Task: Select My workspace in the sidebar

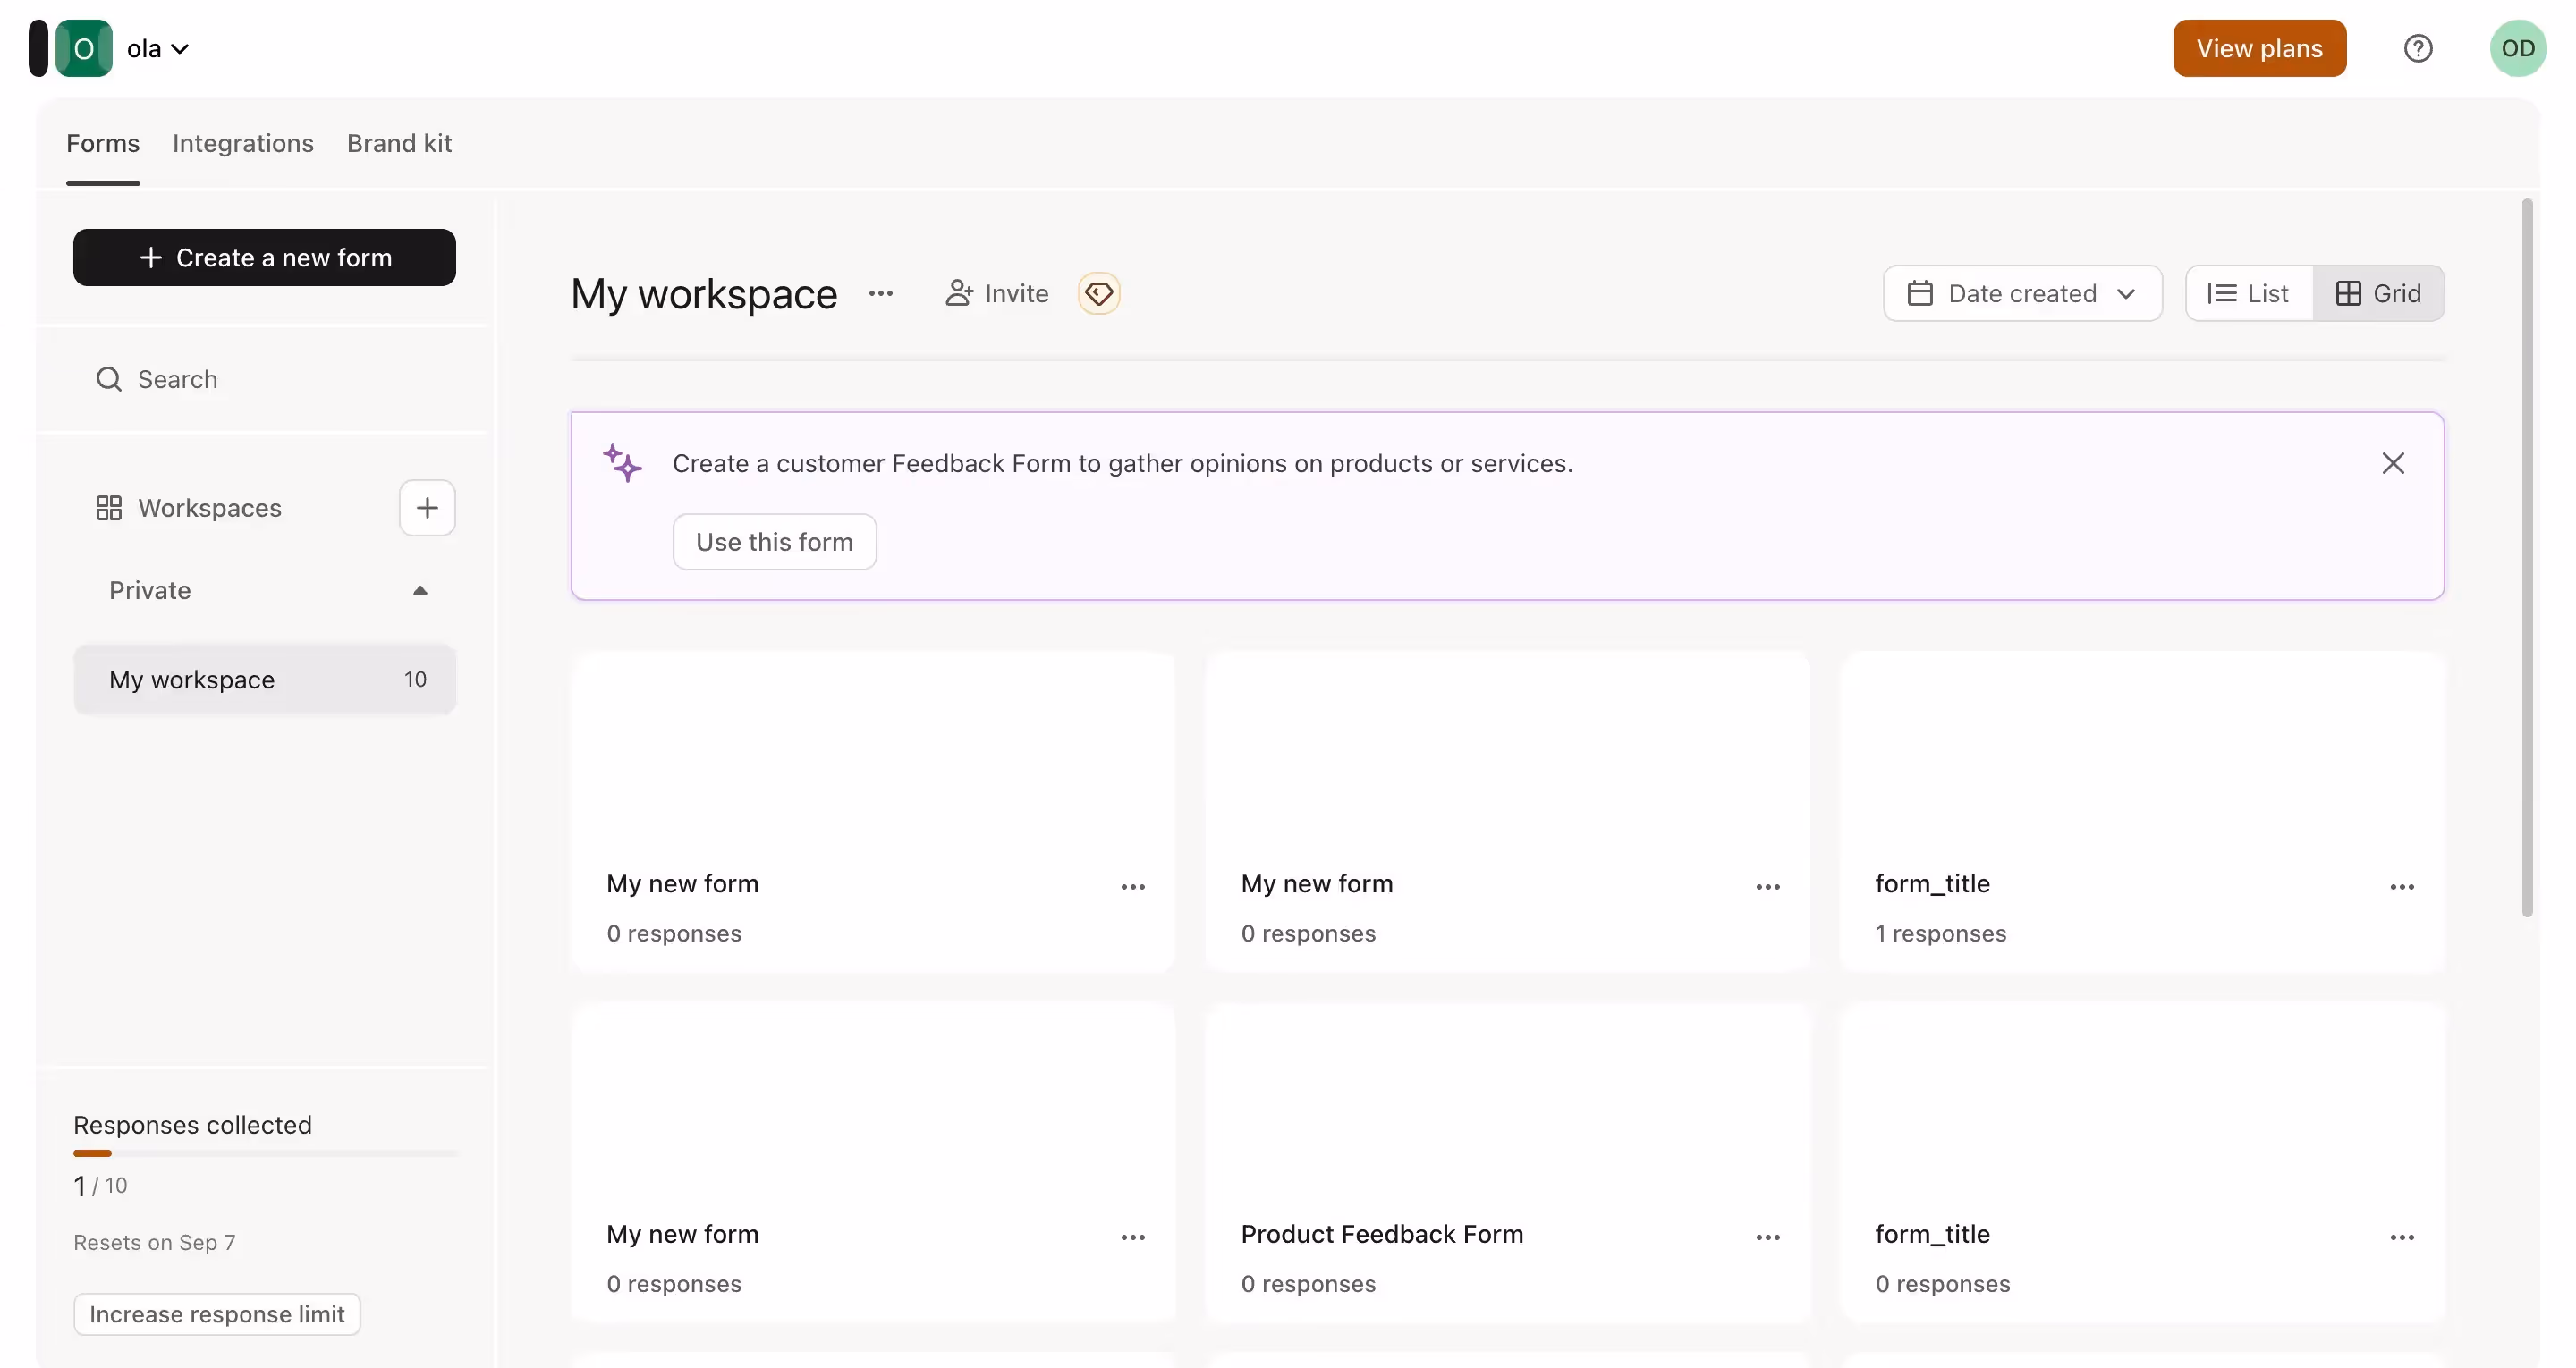Action: click(264, 680)
